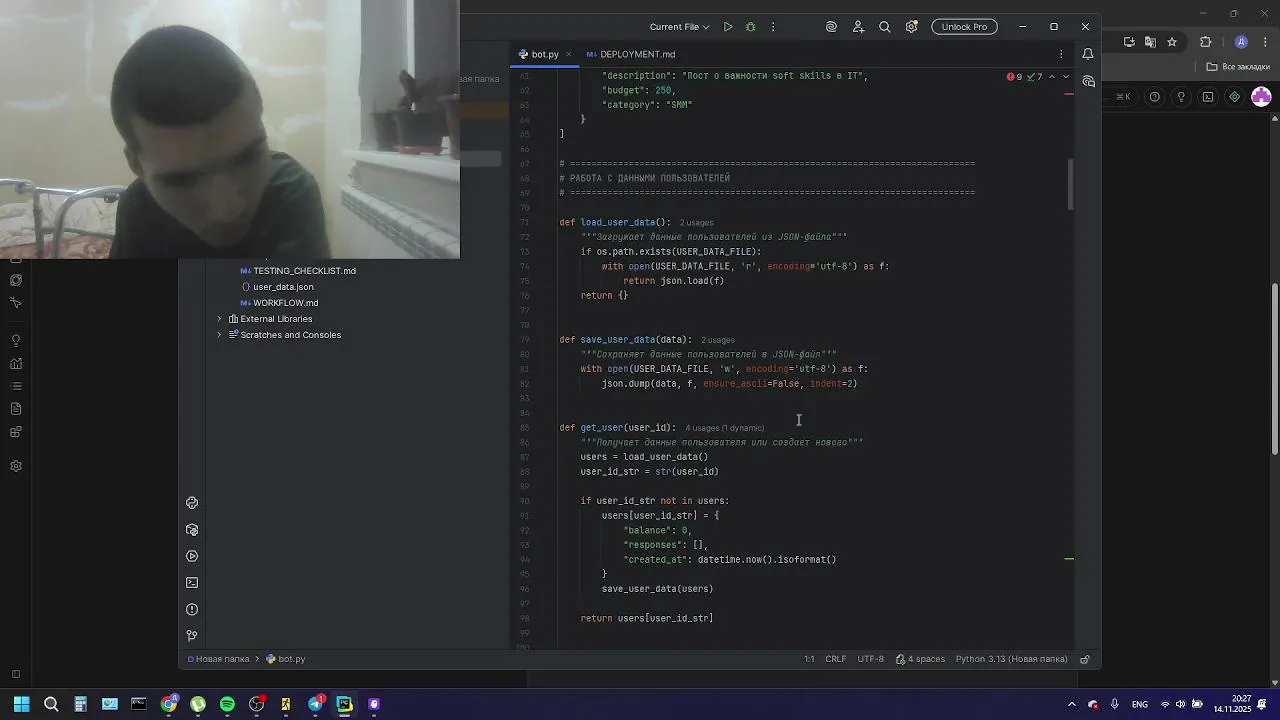1280x720 pixels.
Task: Click the cursor-arrow icon in the dark left sidebar
Action: coord(16,303)
